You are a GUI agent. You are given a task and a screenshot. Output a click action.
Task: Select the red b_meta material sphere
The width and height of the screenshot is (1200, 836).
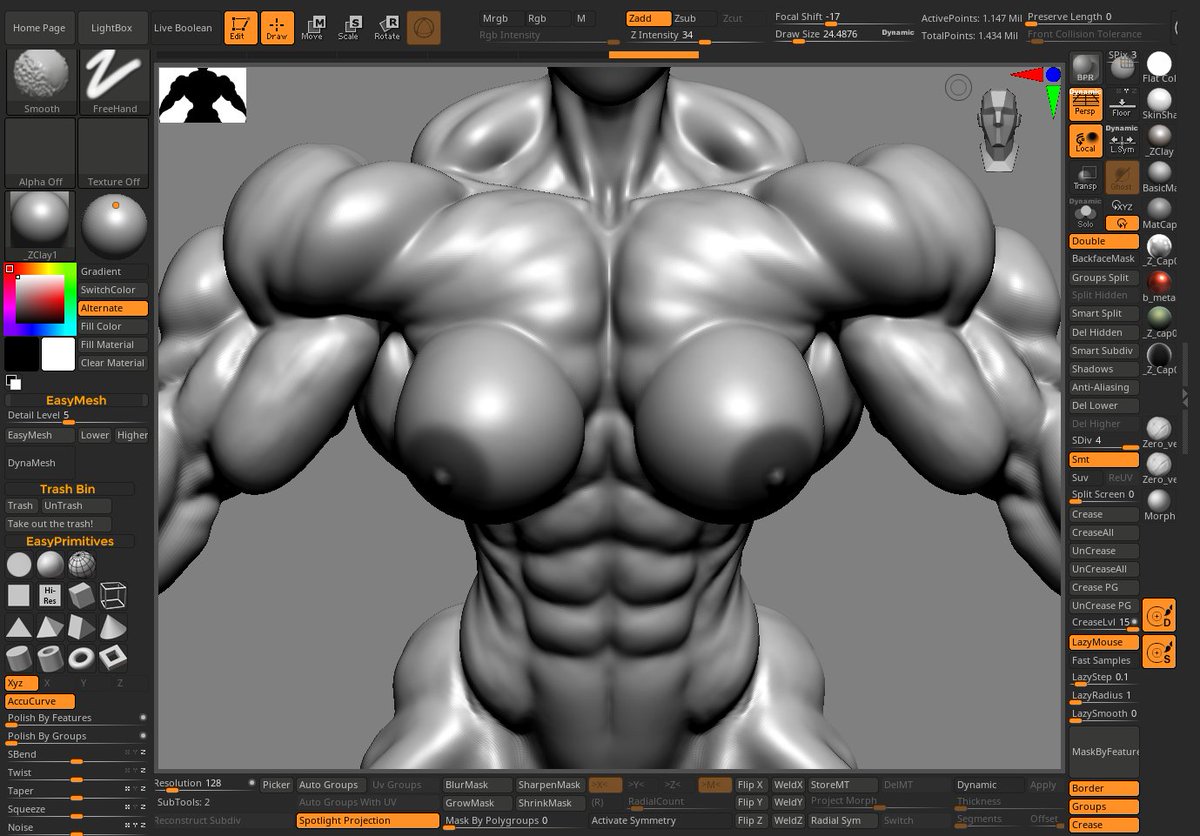1160,282
